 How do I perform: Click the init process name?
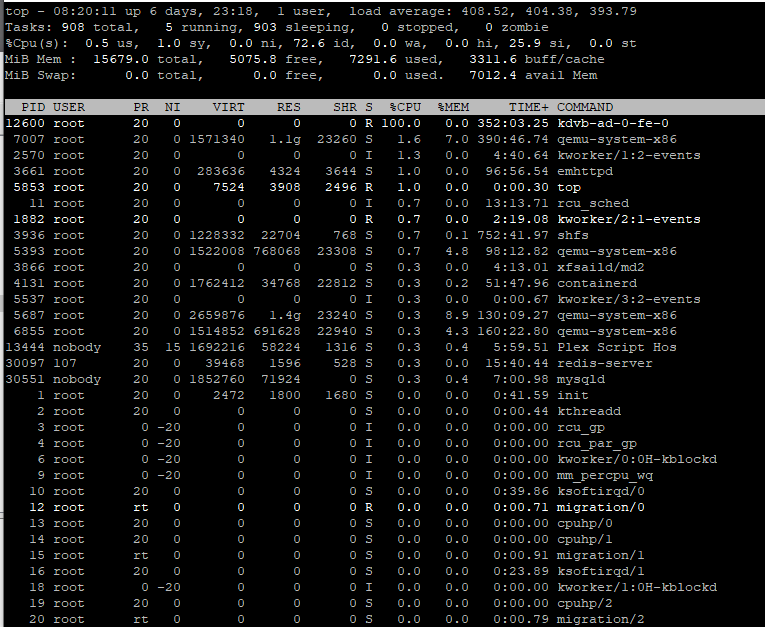573,396
